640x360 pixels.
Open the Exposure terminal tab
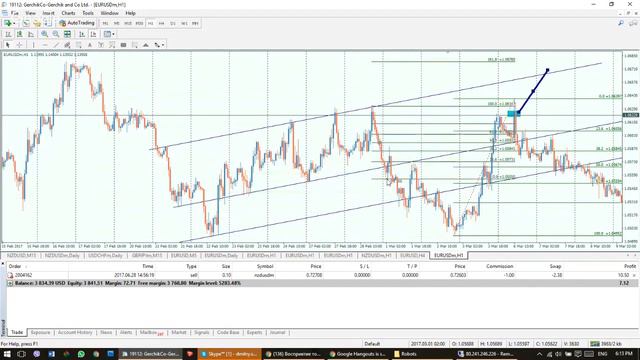coord(40,333)
